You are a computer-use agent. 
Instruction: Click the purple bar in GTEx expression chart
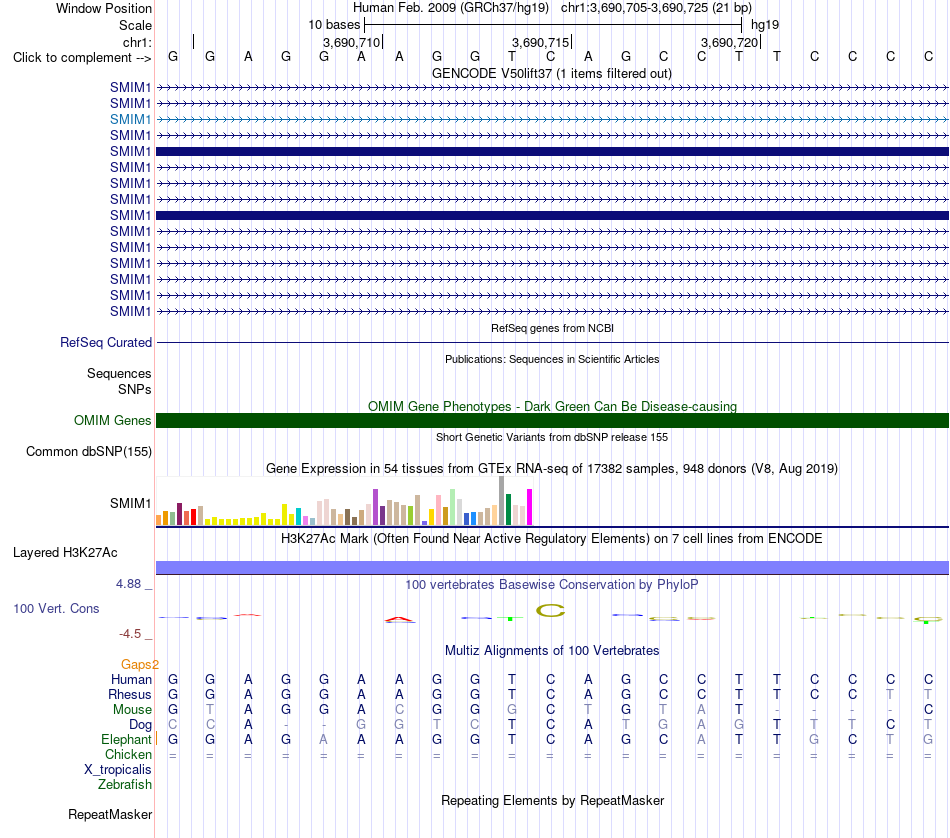tap(376, 507)
